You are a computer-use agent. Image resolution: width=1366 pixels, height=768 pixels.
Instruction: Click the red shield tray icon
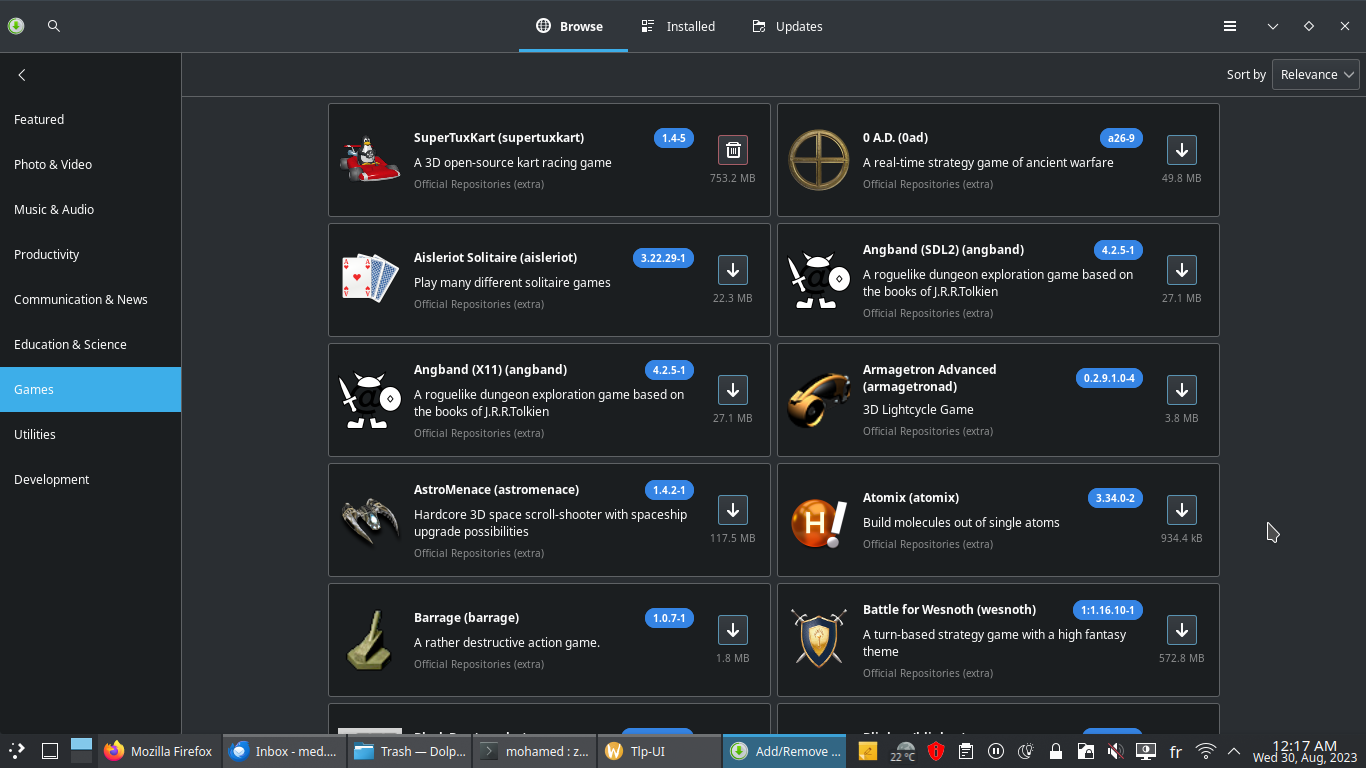point(936,751)
